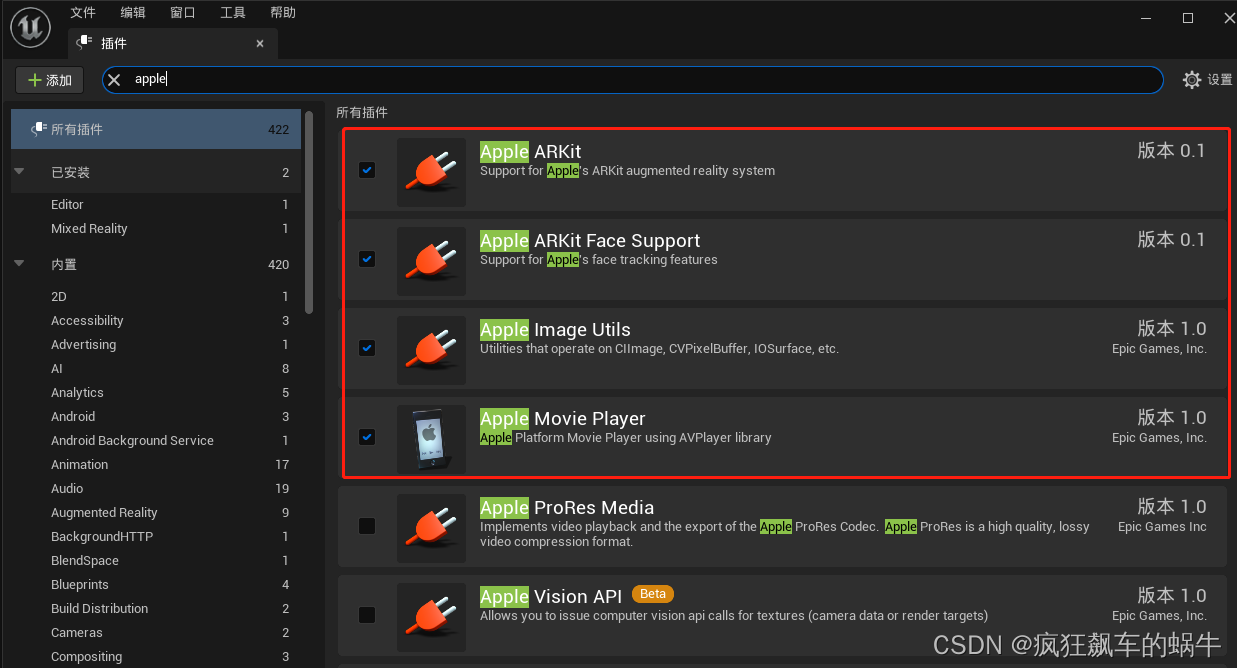1237x668 pixels.
Task: Click the Apple Image Utils plug icon
Action: (x=431, y=350)
